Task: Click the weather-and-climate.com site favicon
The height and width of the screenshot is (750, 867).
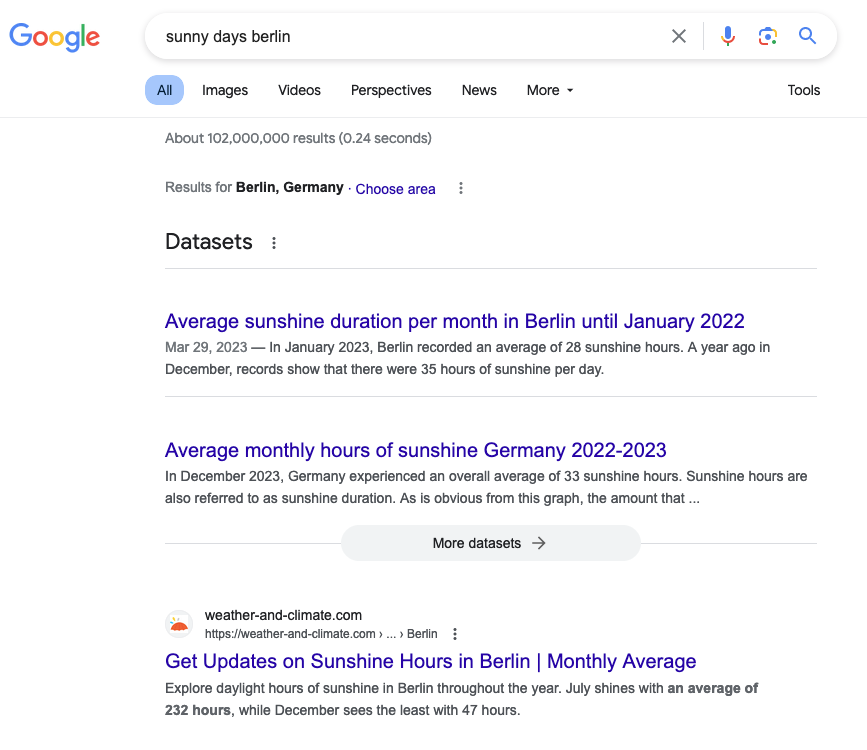Action: pyautogui.click(x=179, y=625)
